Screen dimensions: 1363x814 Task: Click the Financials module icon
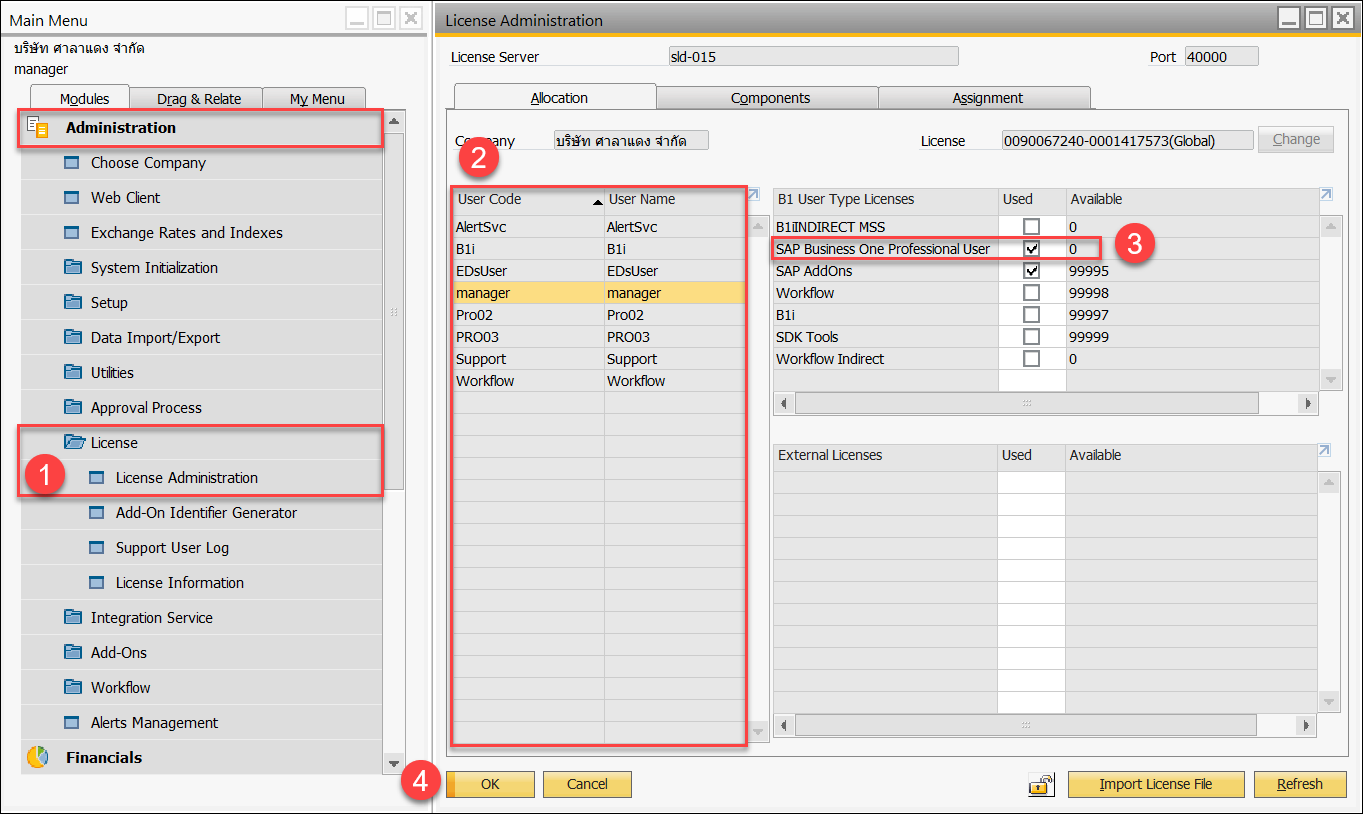point(37,758)
